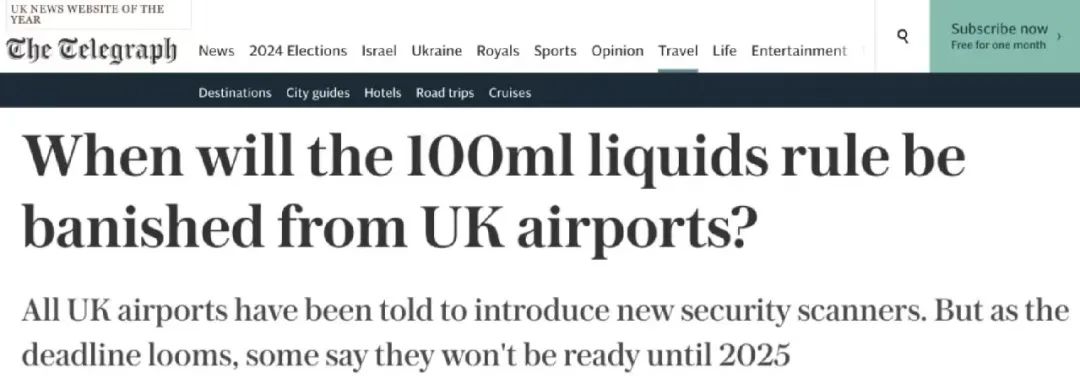The height and width of the screenshot is (384, 1080).
Task: Click Subscribe now free for one month
Action: (x=1004, y=36)
